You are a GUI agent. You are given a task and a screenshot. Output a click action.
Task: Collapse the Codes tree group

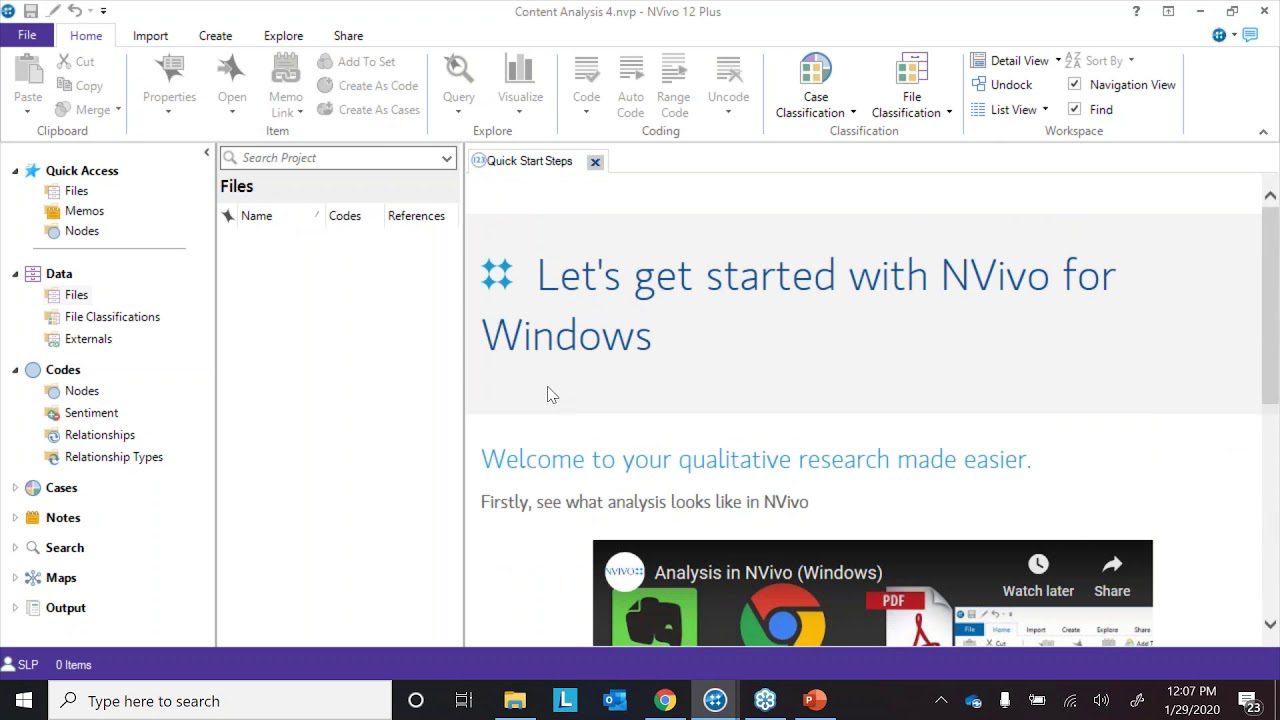point(15,370)
